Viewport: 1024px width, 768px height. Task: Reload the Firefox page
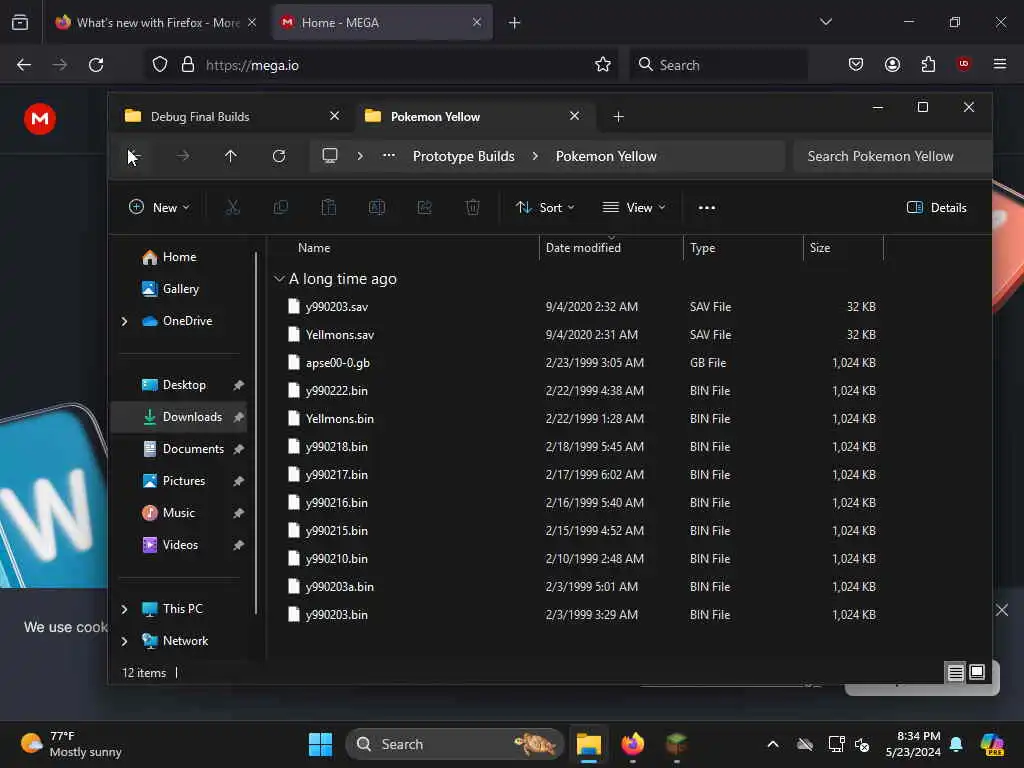click(x=96, y=65)
